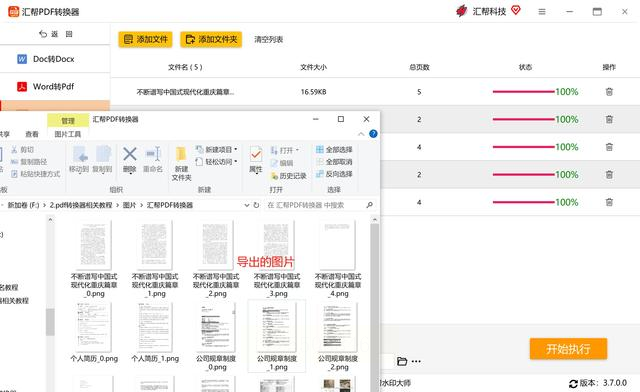This screenshot has height=392, width=640.
Task: Select thumbnail 公司规章制度_1.png
Action: [277, 337]
